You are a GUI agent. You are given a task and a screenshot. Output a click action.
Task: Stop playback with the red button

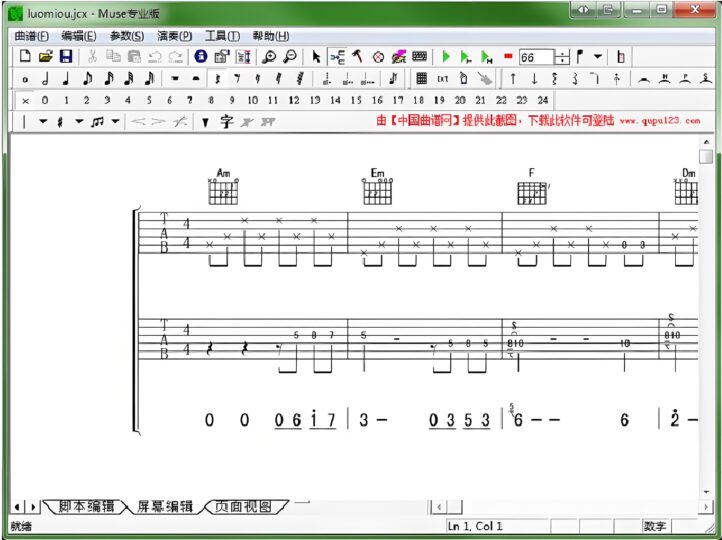[x=508, y=56]
